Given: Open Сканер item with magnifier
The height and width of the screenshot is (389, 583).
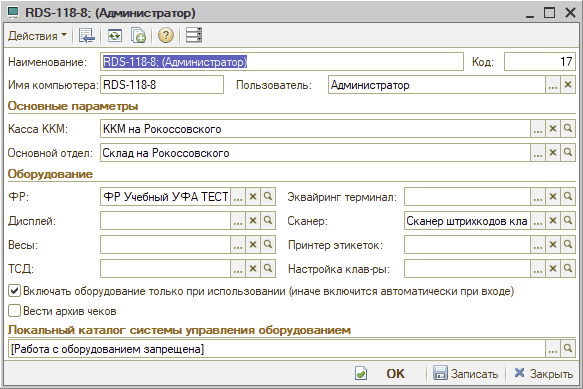Looking at the screenshot, I should 568,221.
